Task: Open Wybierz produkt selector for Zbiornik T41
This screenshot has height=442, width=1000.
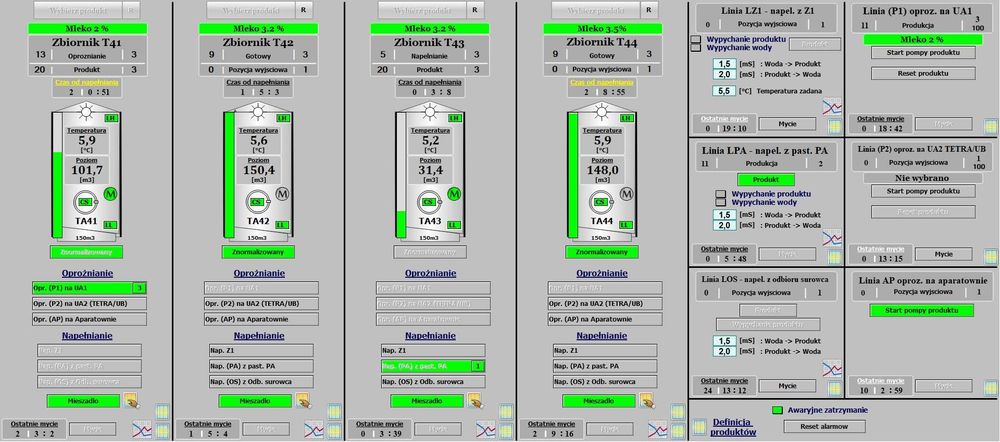Action: (x=77, y=10)
